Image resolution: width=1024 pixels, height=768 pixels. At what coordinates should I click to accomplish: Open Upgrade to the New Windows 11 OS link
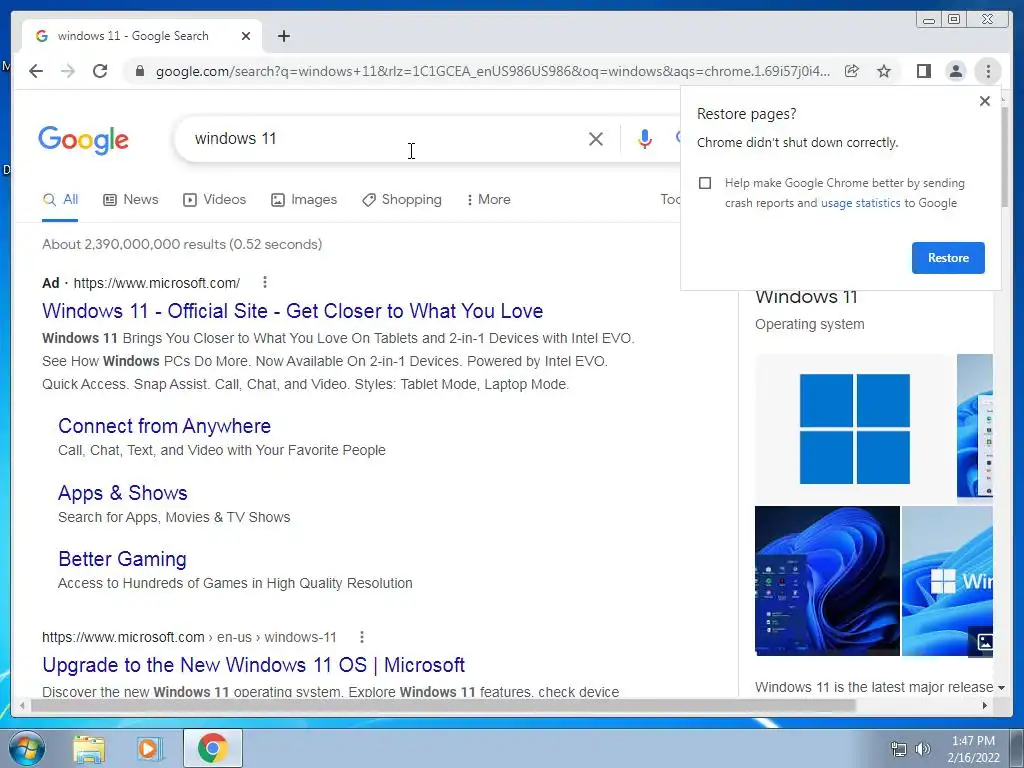(x=253, y=665)
